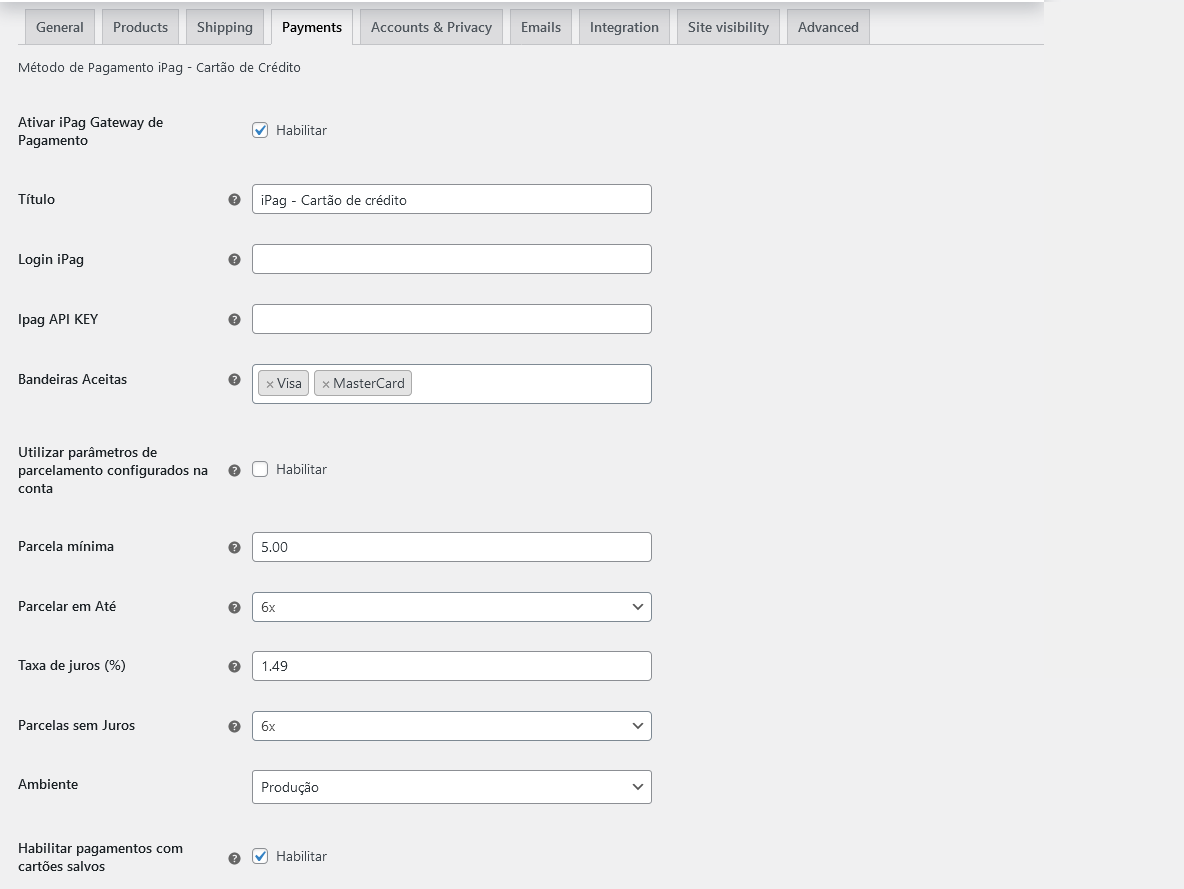Screen dimensions: 1184x889
Task: Open help tip for Taxa de juros
Action: pos(234,666)
